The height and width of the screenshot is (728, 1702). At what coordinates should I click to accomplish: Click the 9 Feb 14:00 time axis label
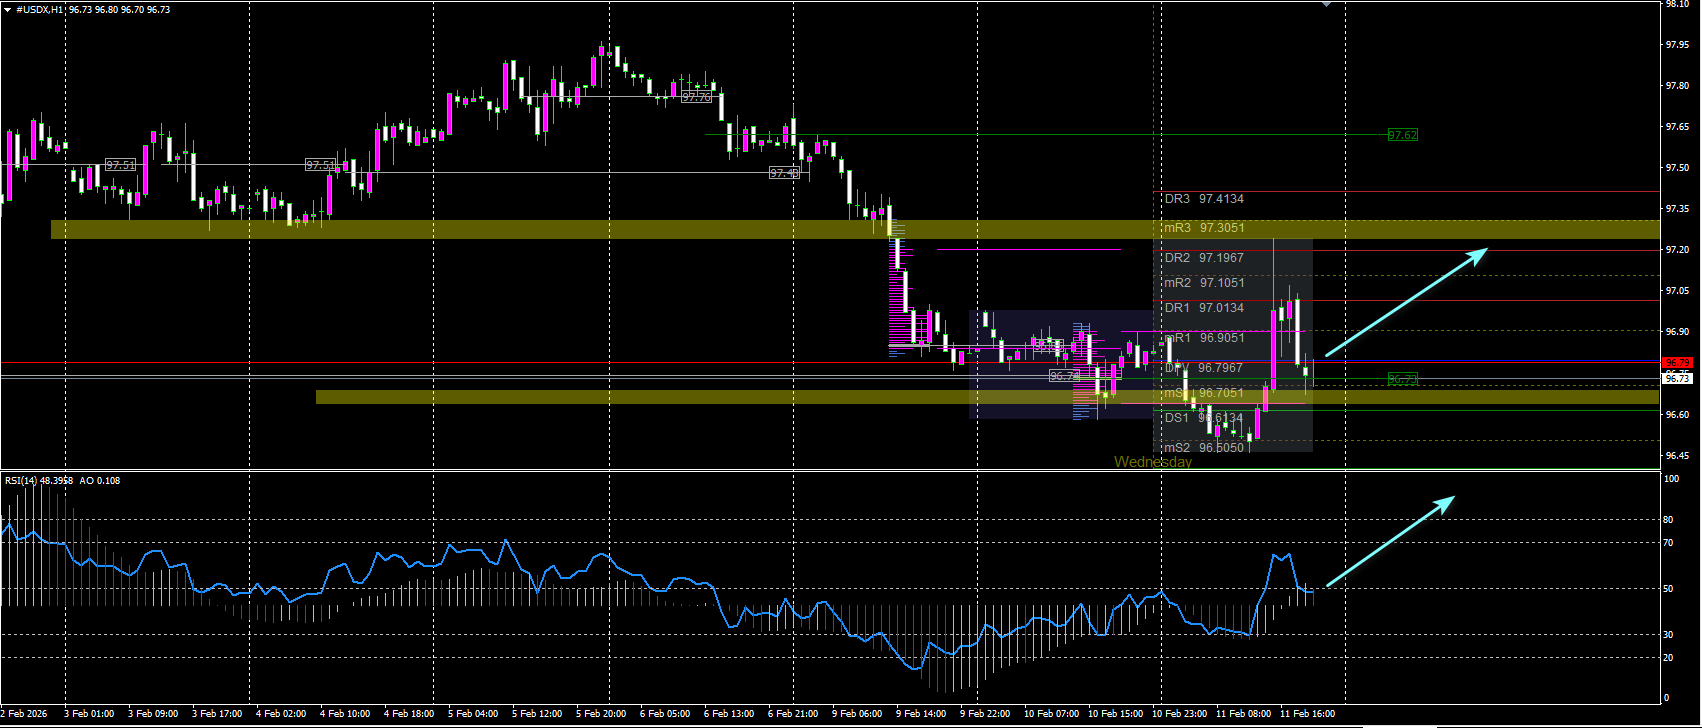point(921,714)
